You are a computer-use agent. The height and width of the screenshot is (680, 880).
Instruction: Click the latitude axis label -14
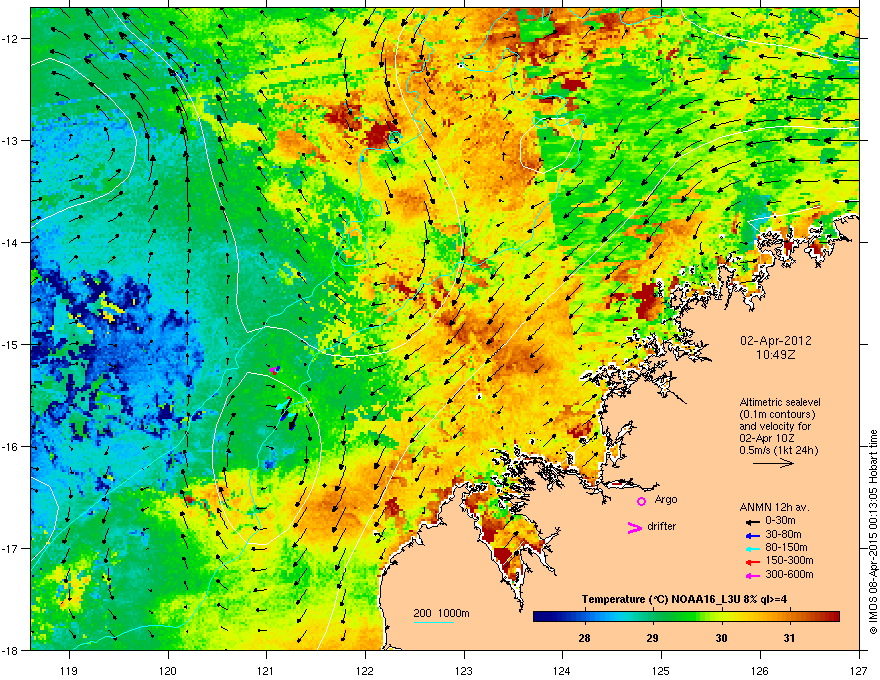(10, 242)
